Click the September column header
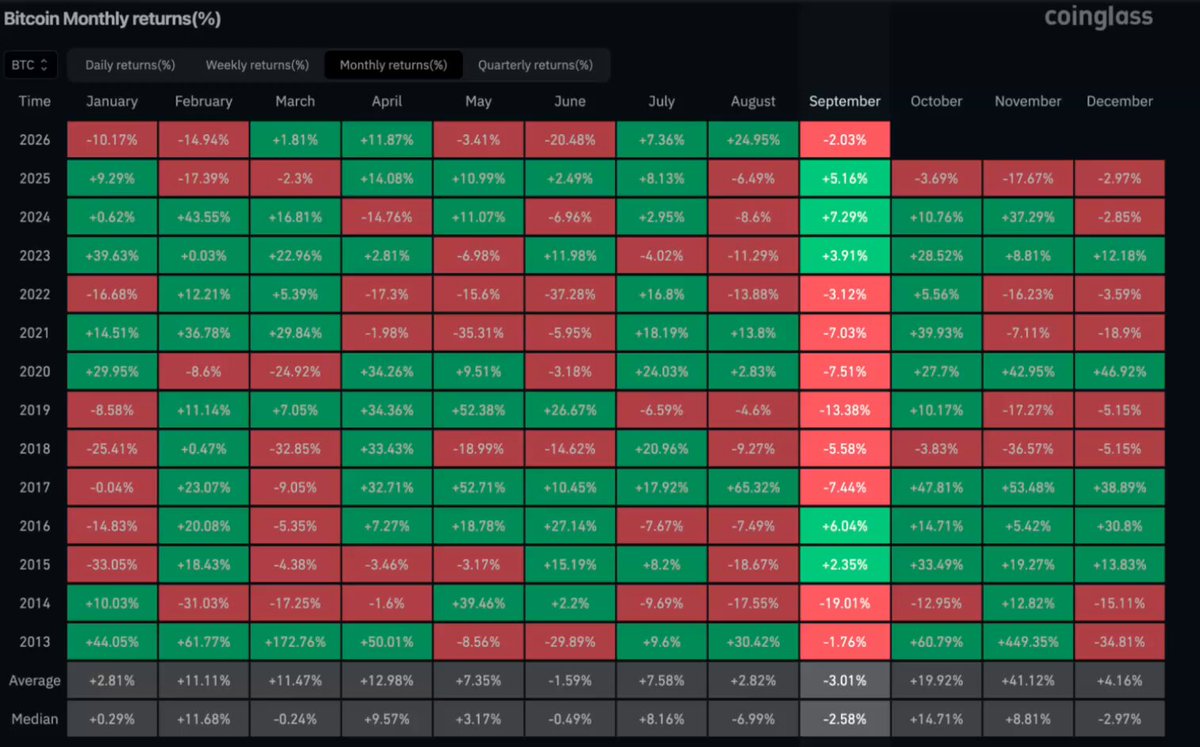This screenshot has width=1200, height=747. point(844,101)
